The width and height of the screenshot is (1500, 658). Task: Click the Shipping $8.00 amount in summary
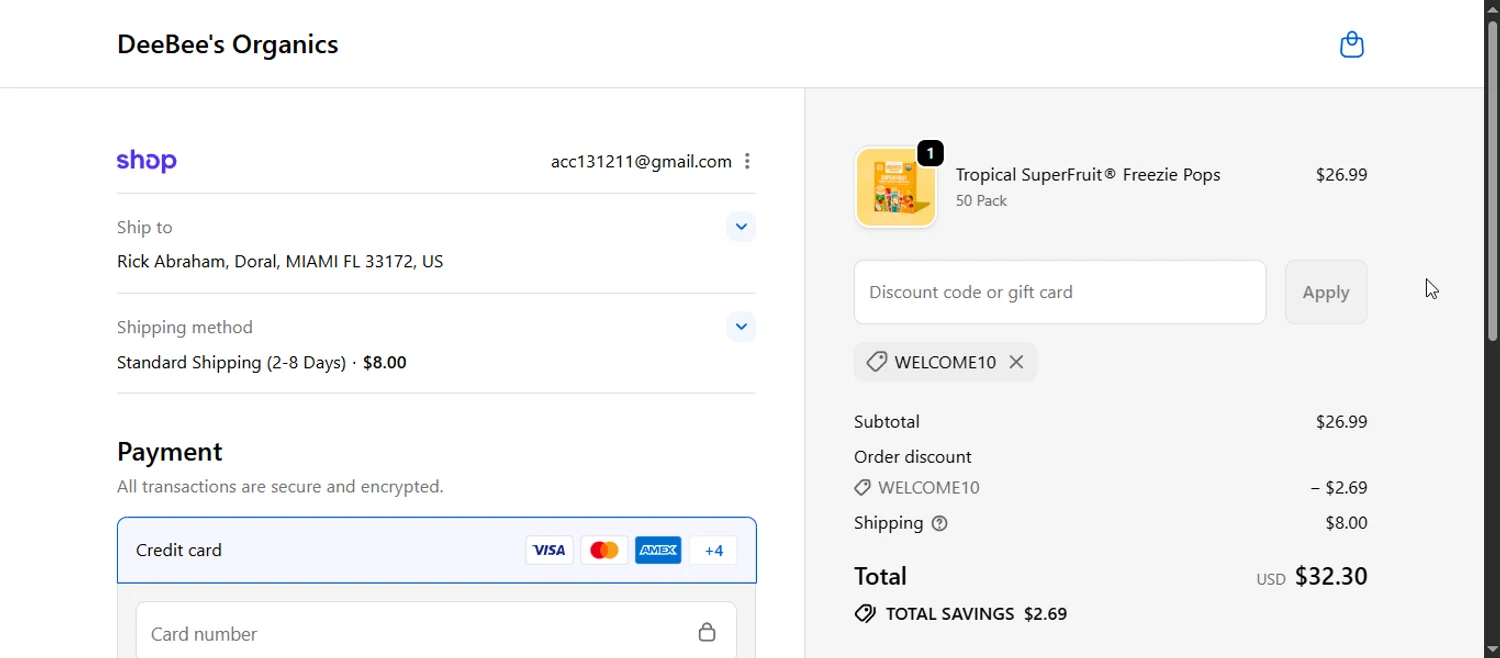[1346, 523]
